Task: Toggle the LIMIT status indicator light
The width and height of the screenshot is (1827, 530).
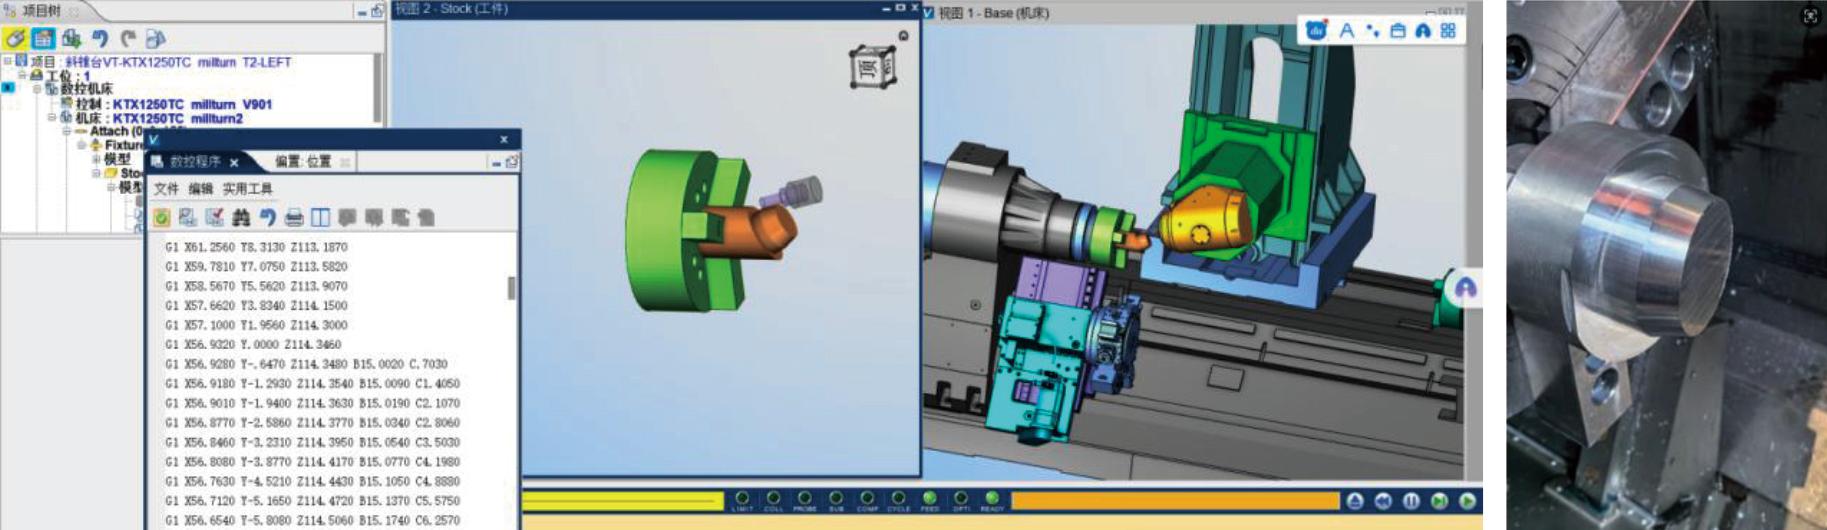Action: (x=742, y=498)
